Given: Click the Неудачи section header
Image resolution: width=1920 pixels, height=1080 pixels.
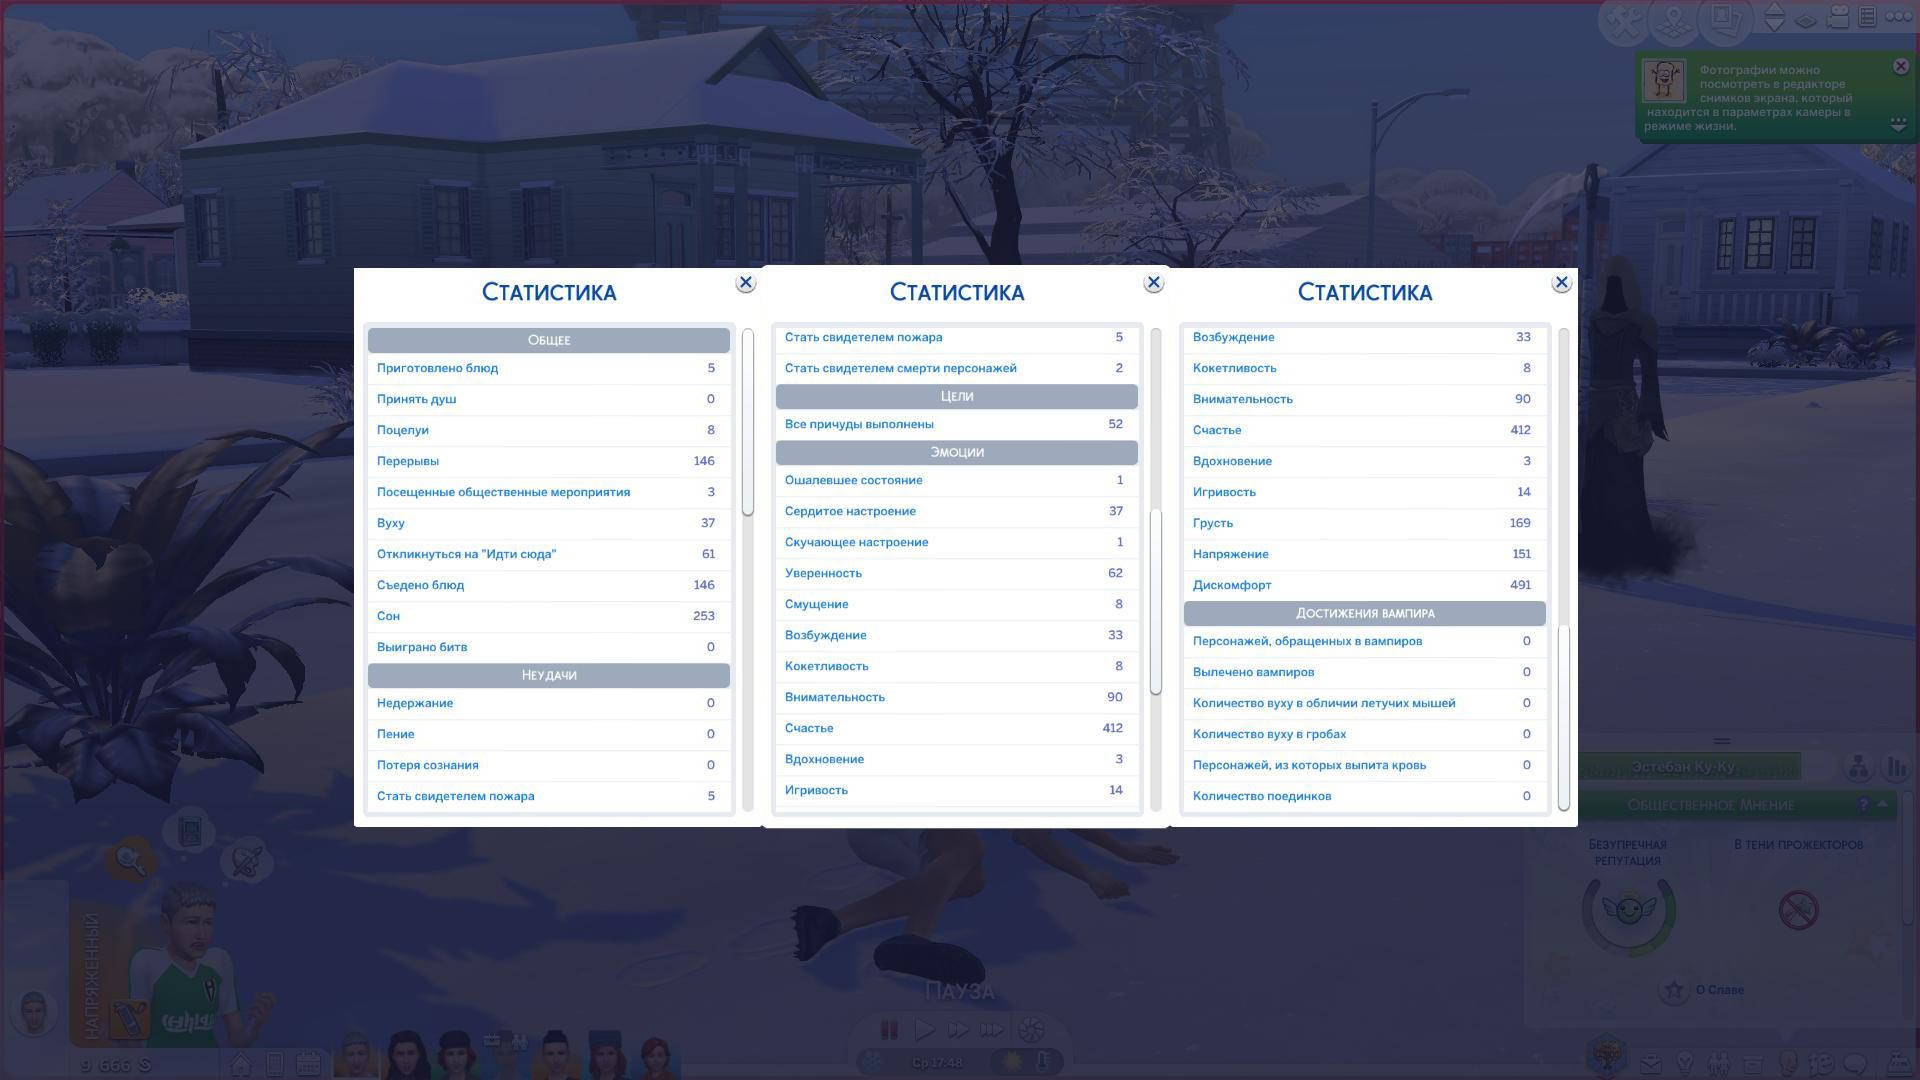Looking at the screenshot, I should (x=549, y=675).
